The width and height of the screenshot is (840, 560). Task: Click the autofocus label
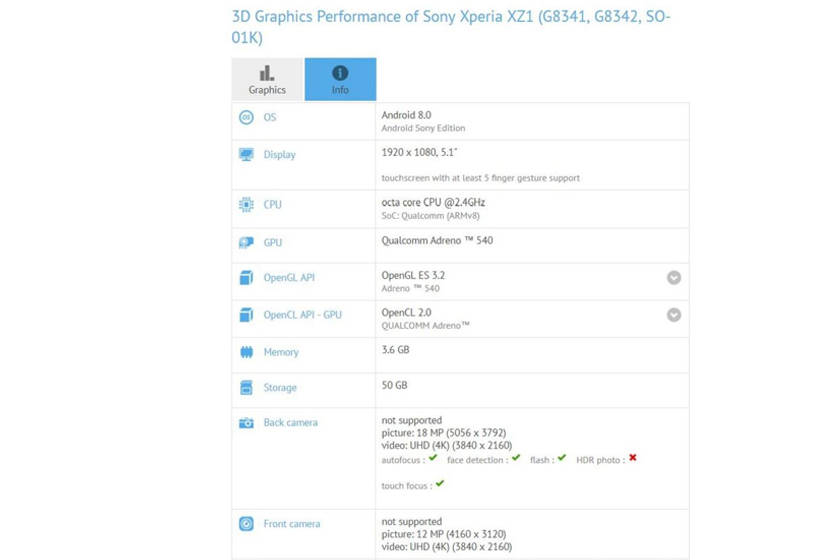(x=403, y=460)
